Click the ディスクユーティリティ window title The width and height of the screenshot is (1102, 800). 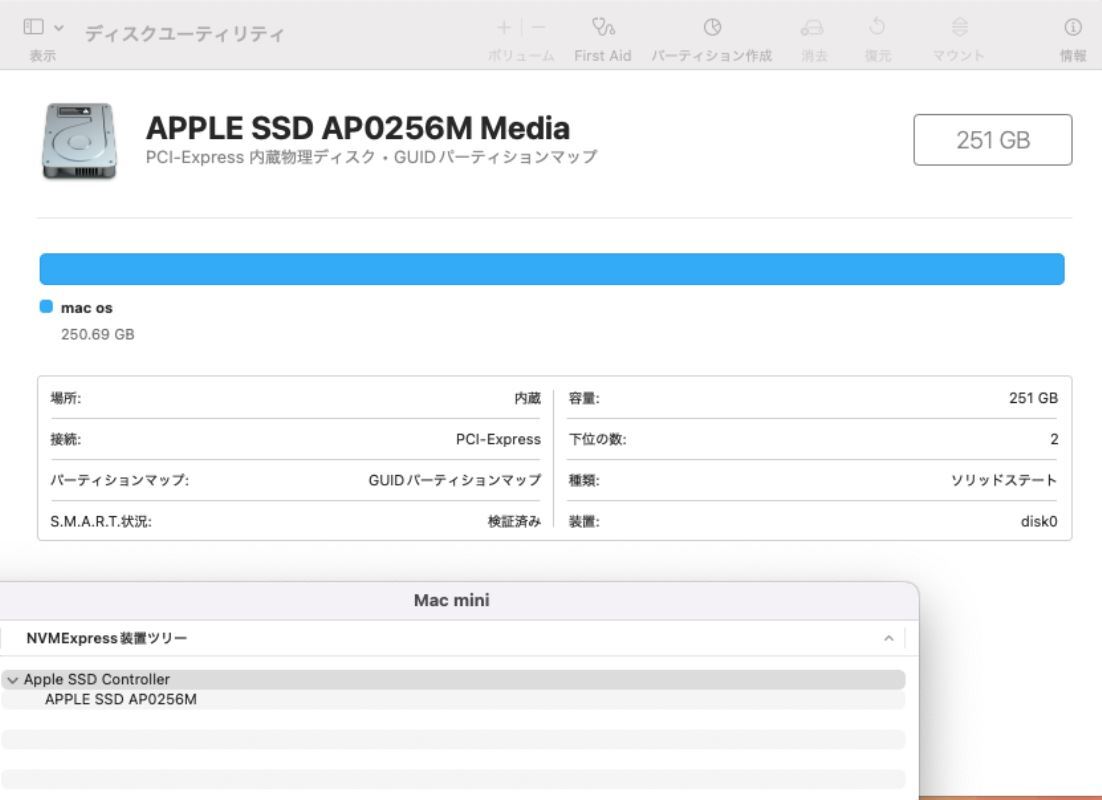[x=185, y=34]
